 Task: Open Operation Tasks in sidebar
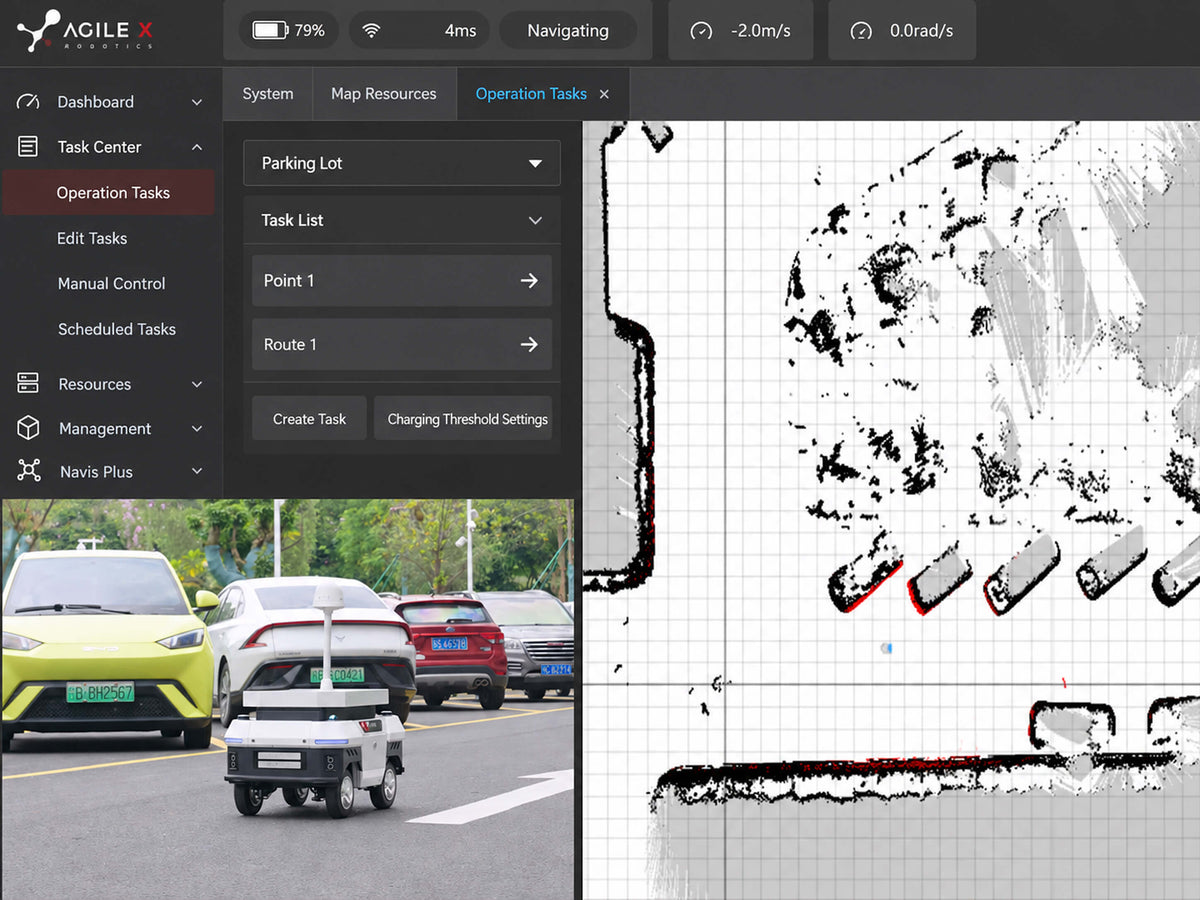point(108,193)
